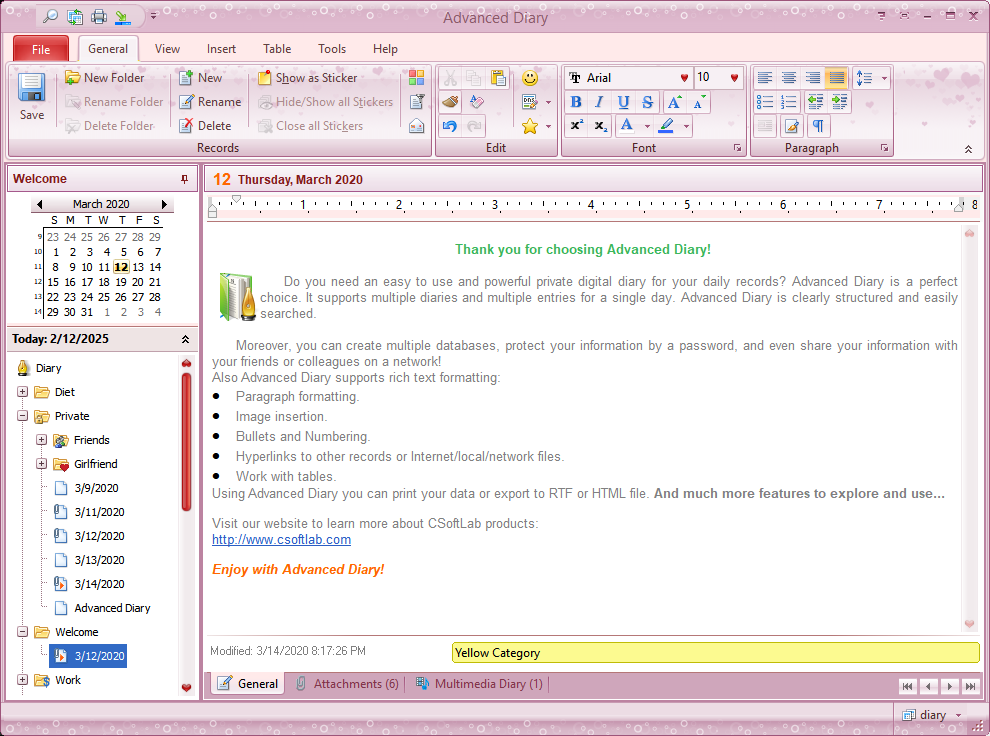Screen dimensions: 990x736
Task: Apply subscript formatting
Action: point(600,126)
